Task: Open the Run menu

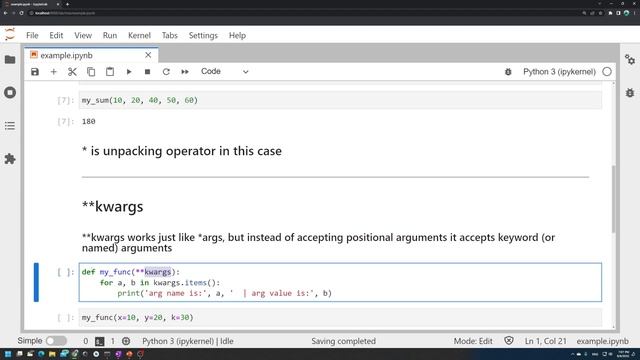Action: click(x=109, y=36)
